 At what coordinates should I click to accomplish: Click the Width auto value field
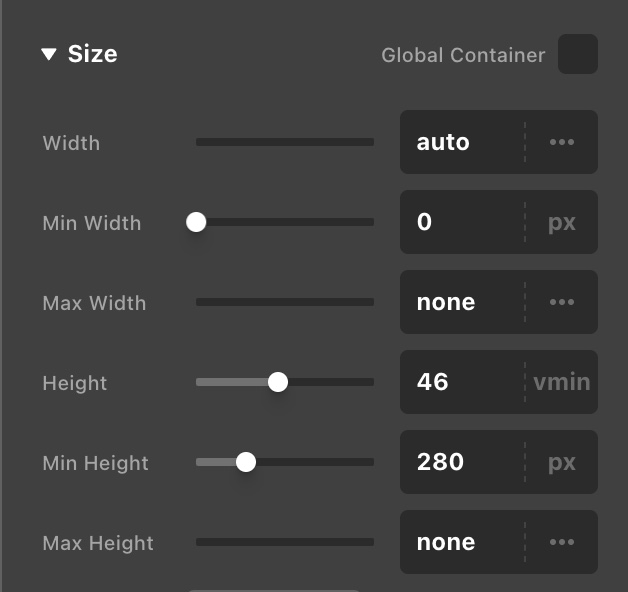point(462,142)
